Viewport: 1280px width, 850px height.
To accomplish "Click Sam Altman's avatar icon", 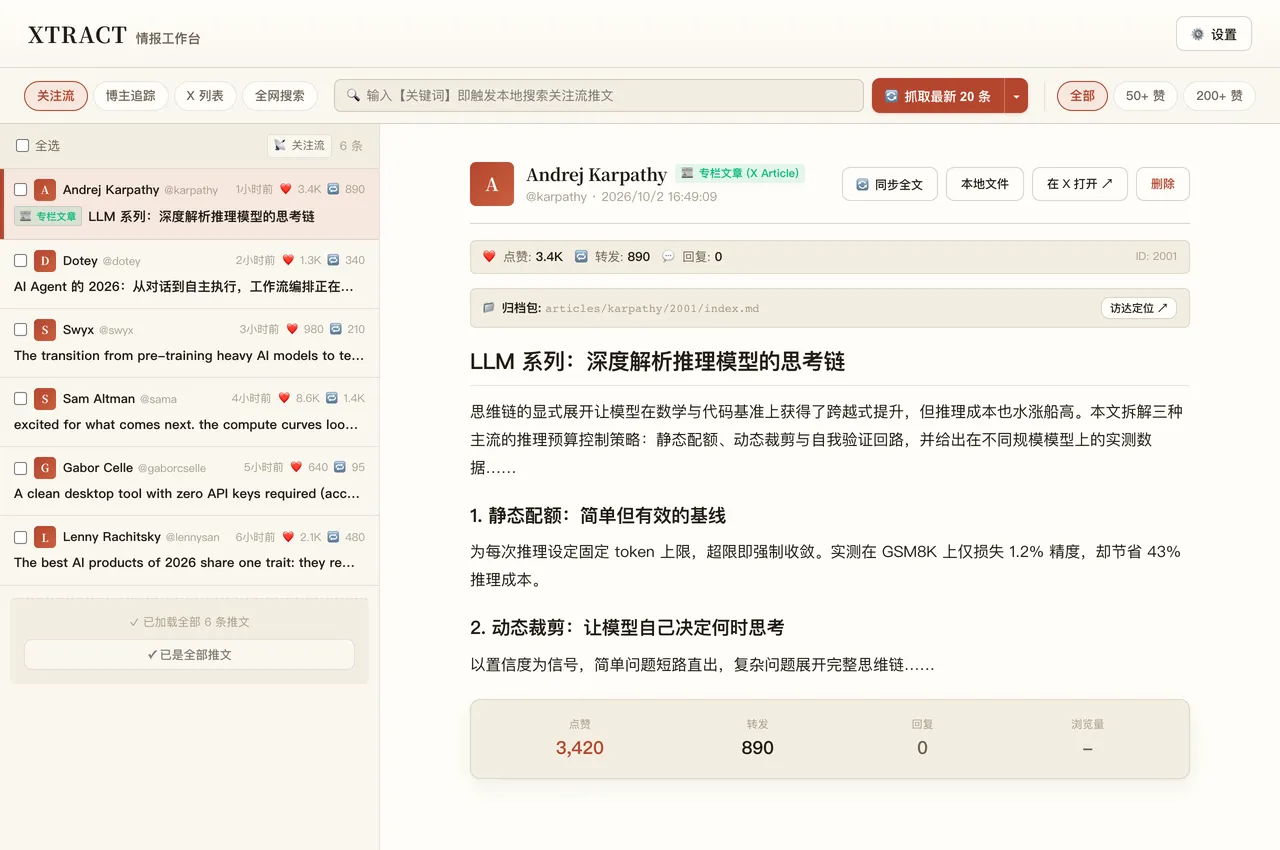I will click(x=44, y=399).
